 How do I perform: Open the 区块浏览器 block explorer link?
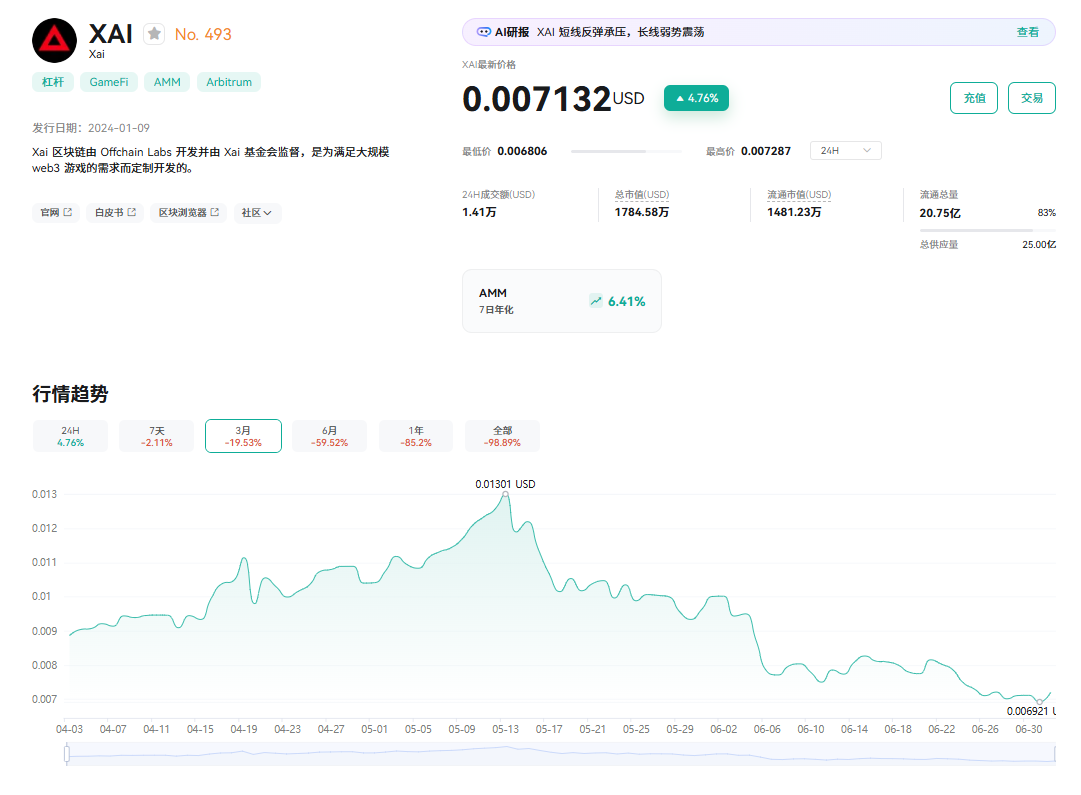click(x=189, y=212)
